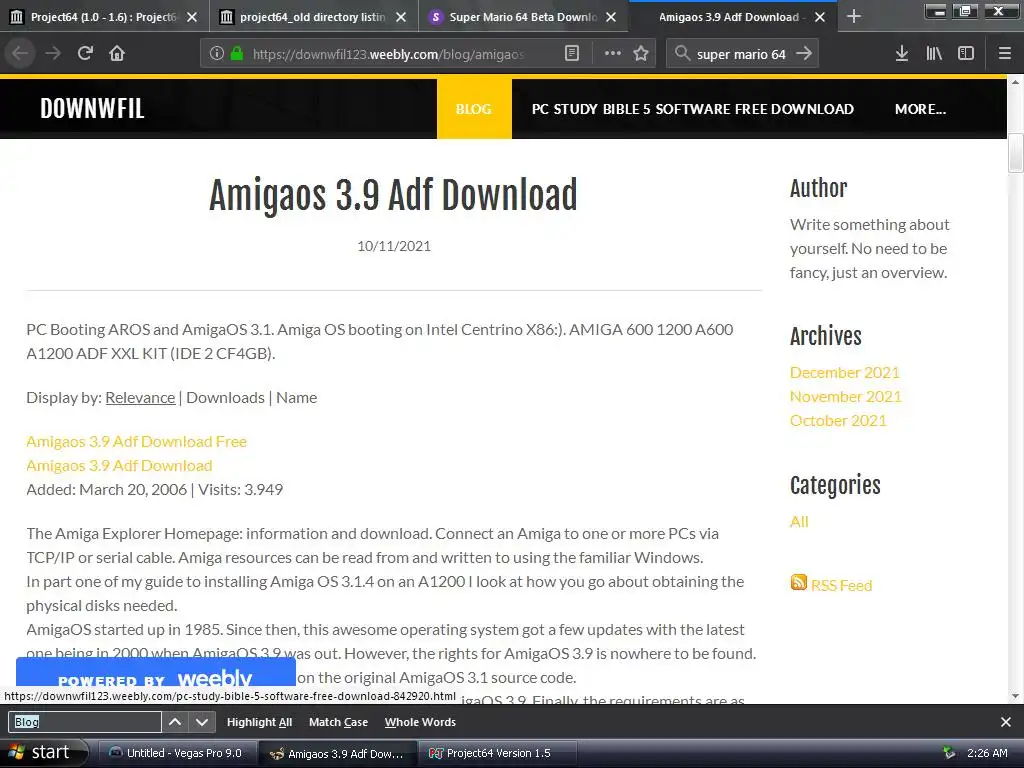Open a new tab with plus button
The width and height of the screenshot is (1024, 768).
point(853,16)
